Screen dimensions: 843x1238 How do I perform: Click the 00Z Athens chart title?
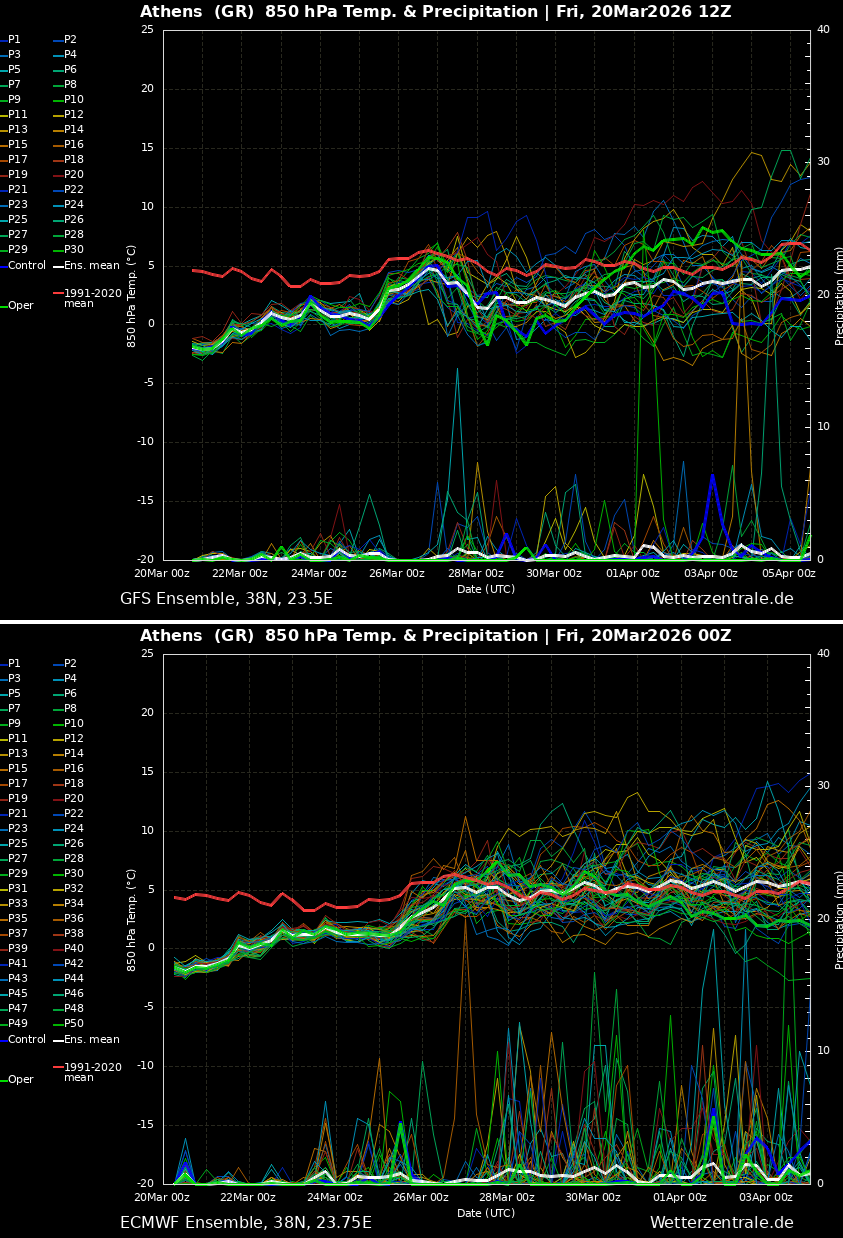(x=435, y=636)
